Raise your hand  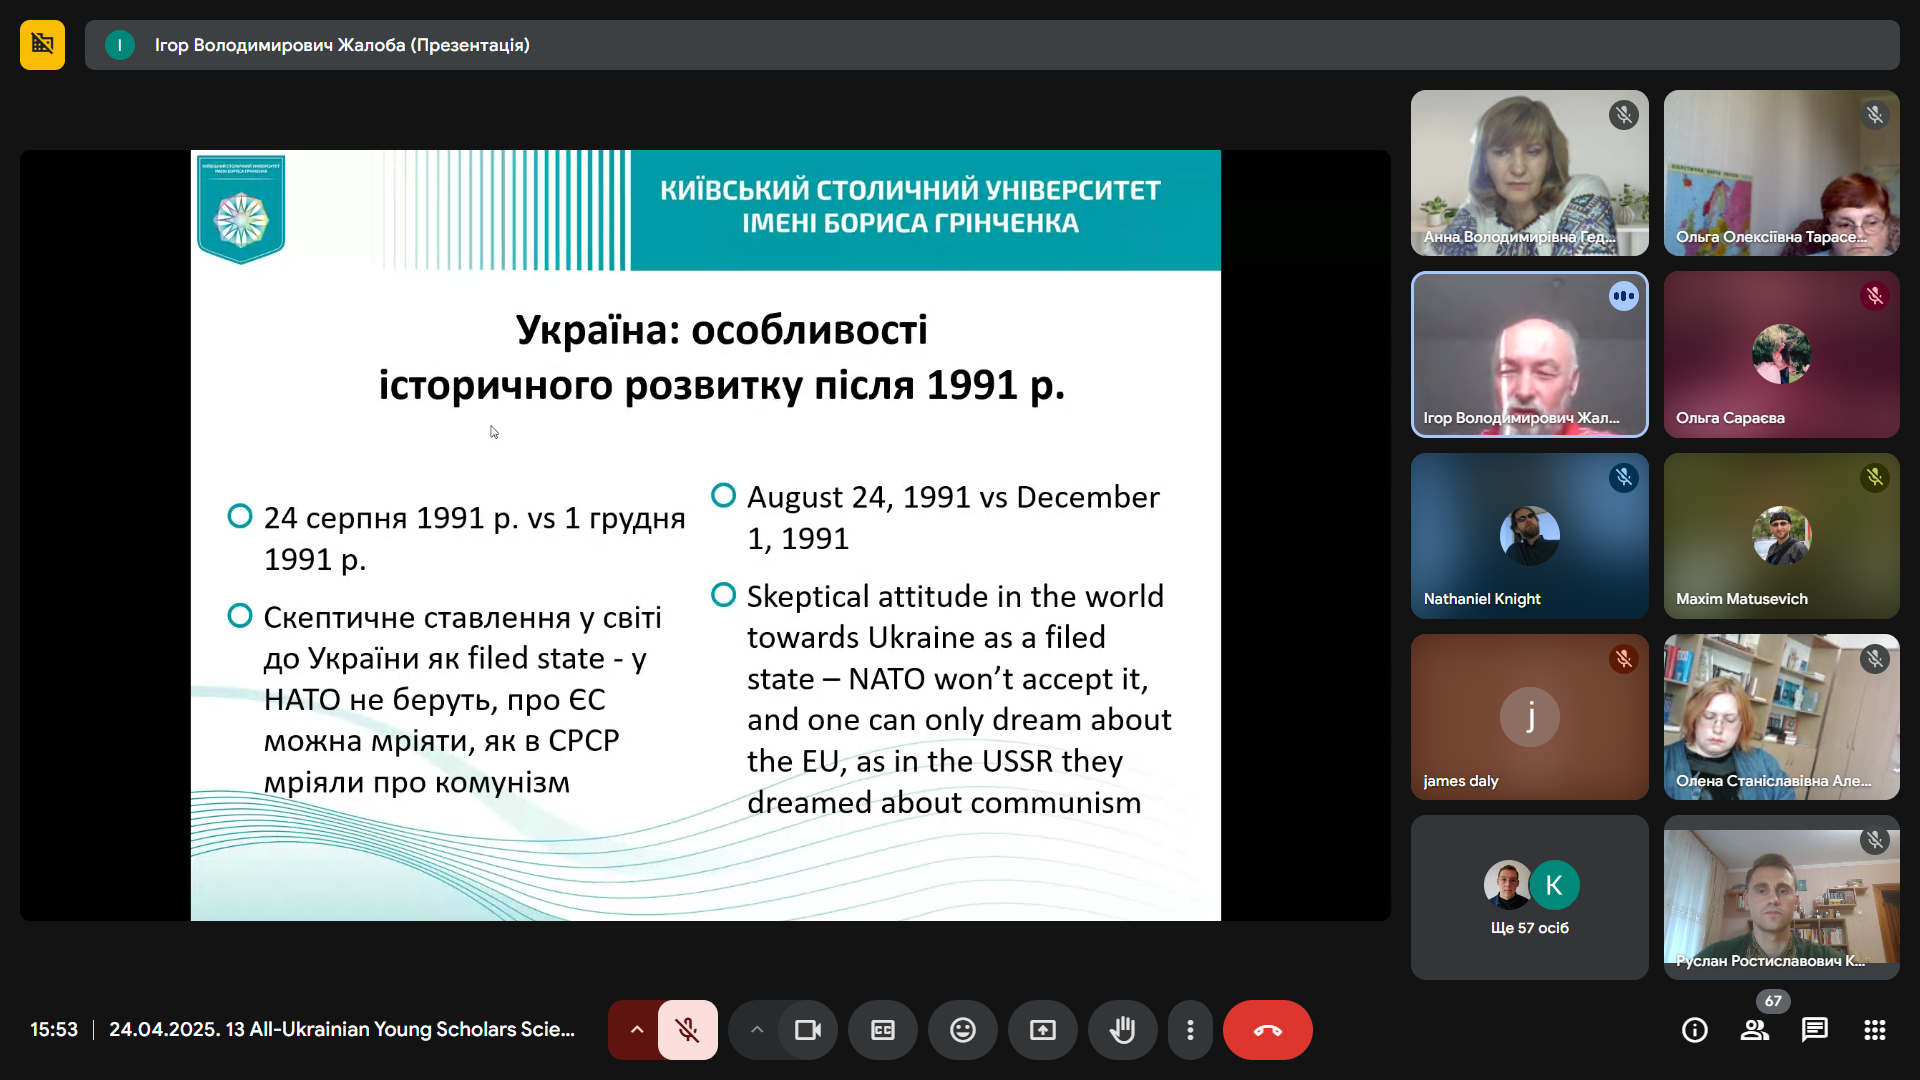pyautogui.click(x=1122, y=1030)
